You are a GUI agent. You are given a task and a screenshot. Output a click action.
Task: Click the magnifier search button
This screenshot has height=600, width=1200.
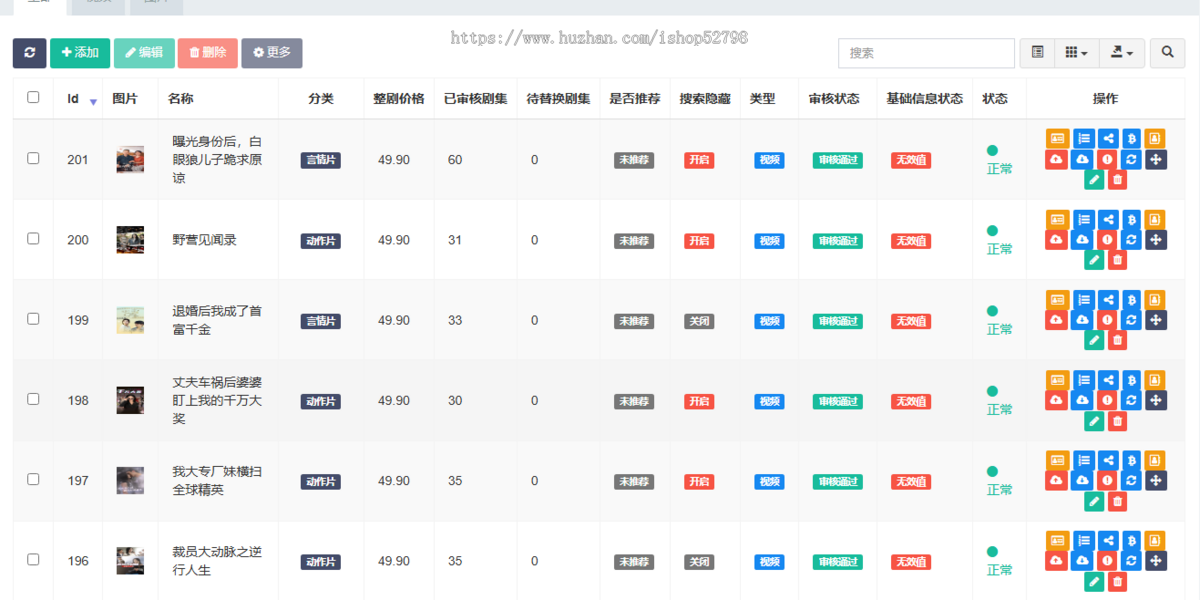[1167, 53]
